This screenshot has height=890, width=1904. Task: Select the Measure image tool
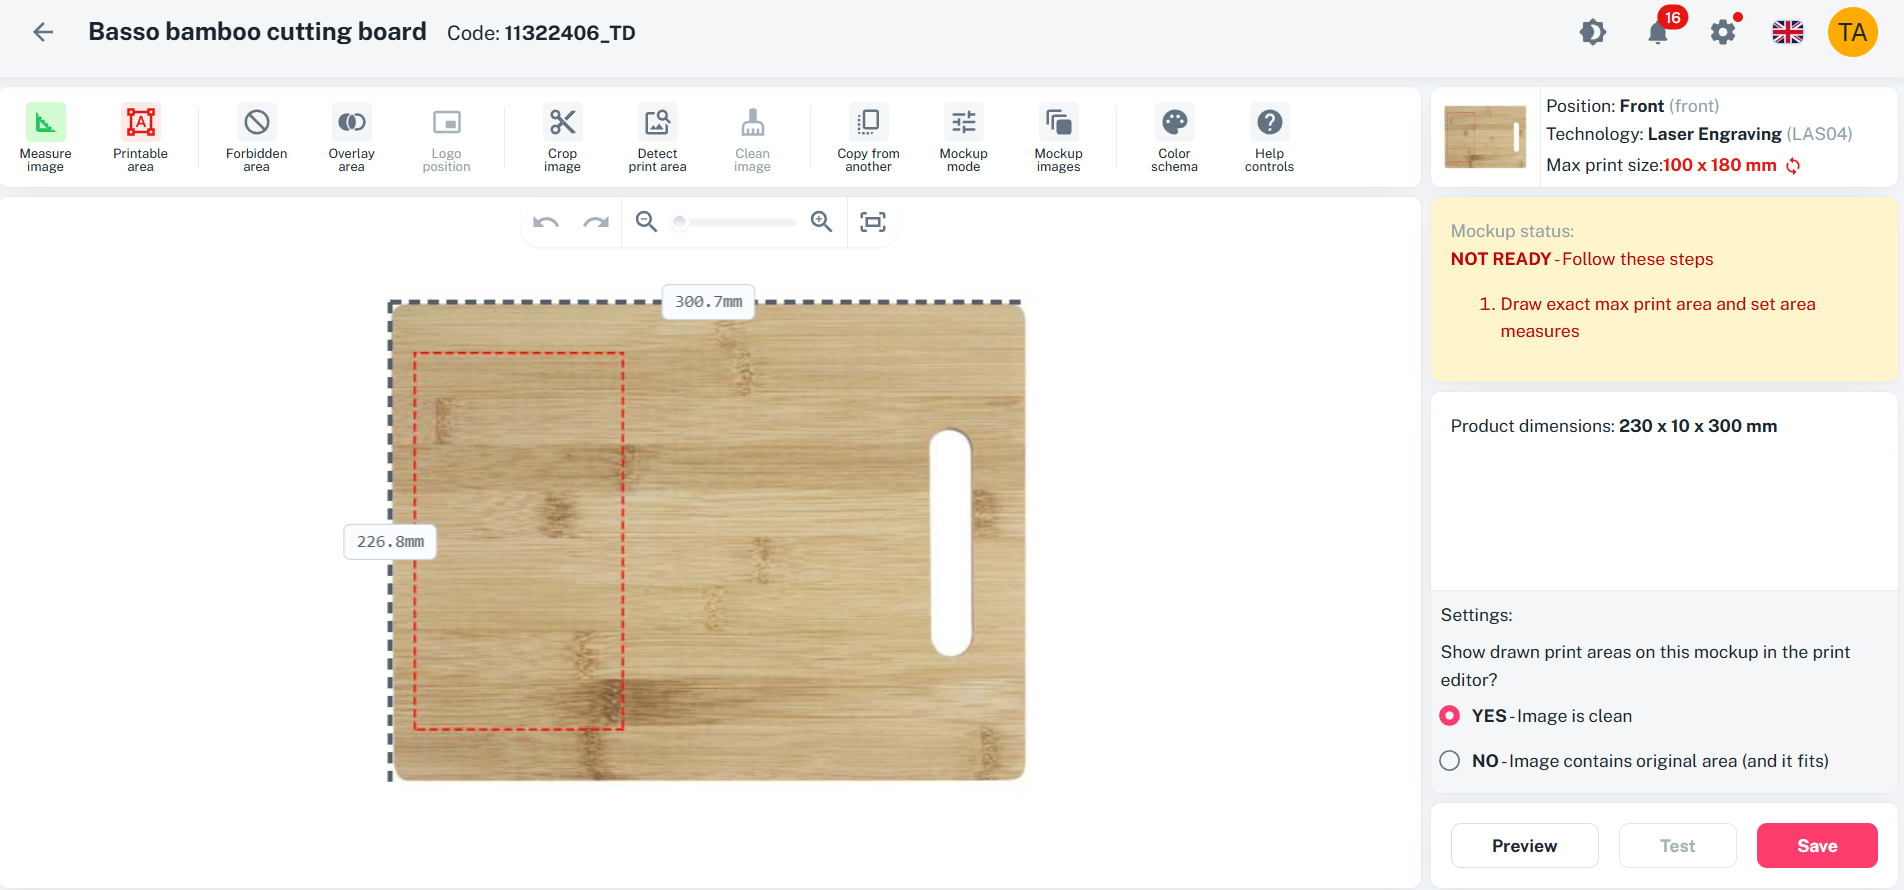[45, 138]
